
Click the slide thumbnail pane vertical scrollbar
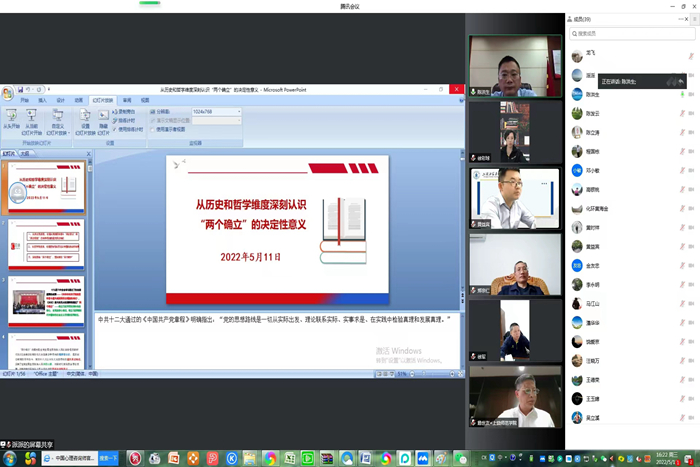(x=90, y=263)
